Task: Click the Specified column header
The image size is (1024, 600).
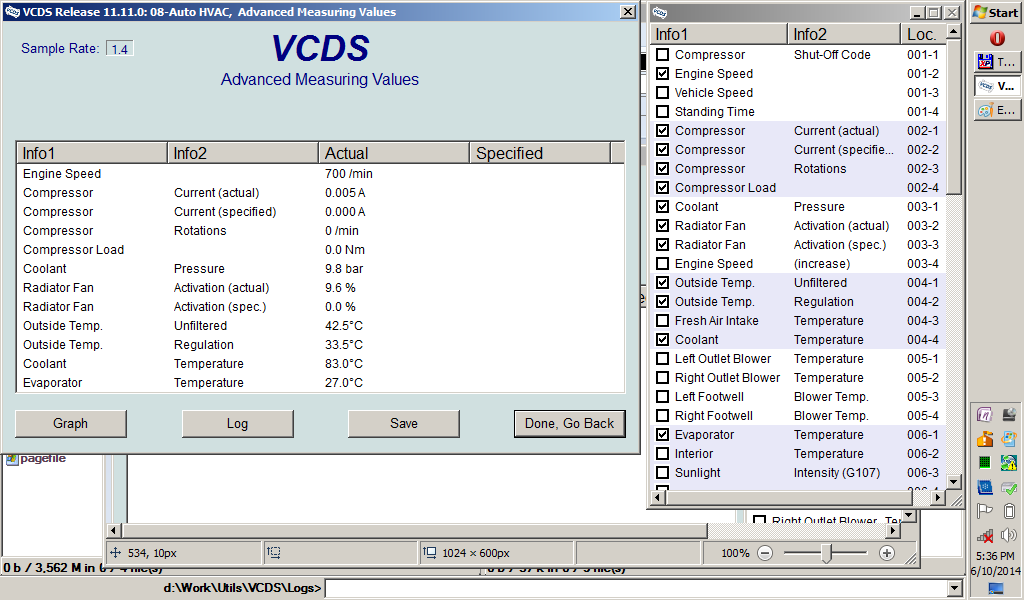Action: click(x=539, y=153)
